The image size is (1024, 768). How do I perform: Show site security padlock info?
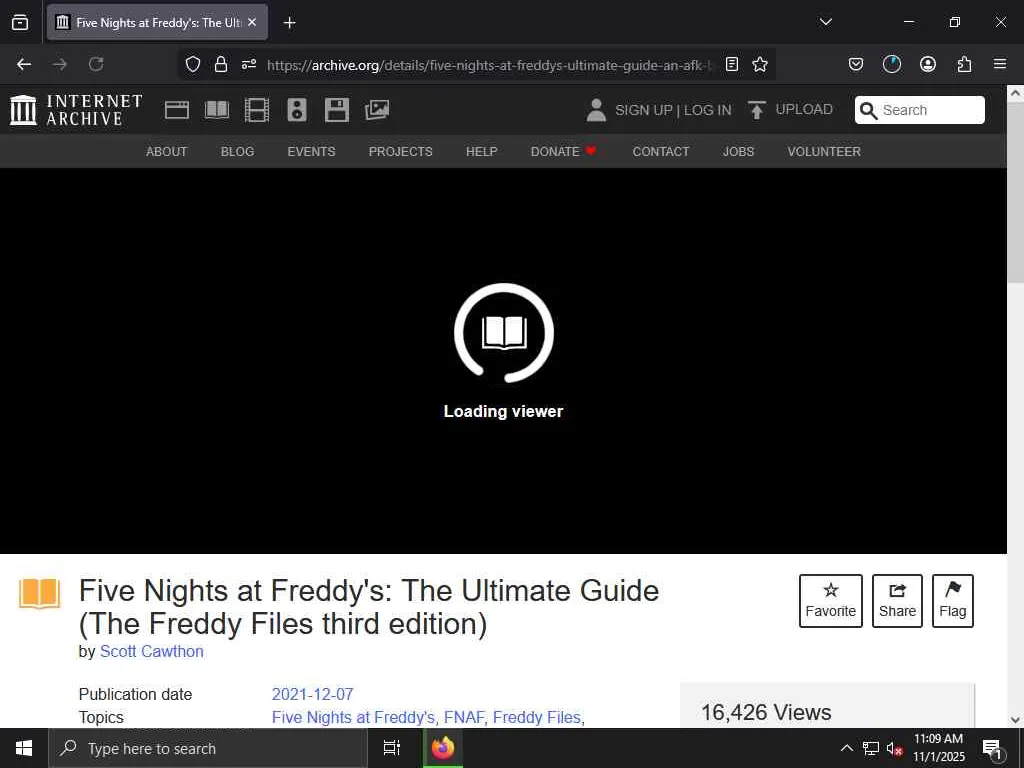(221, 64)
